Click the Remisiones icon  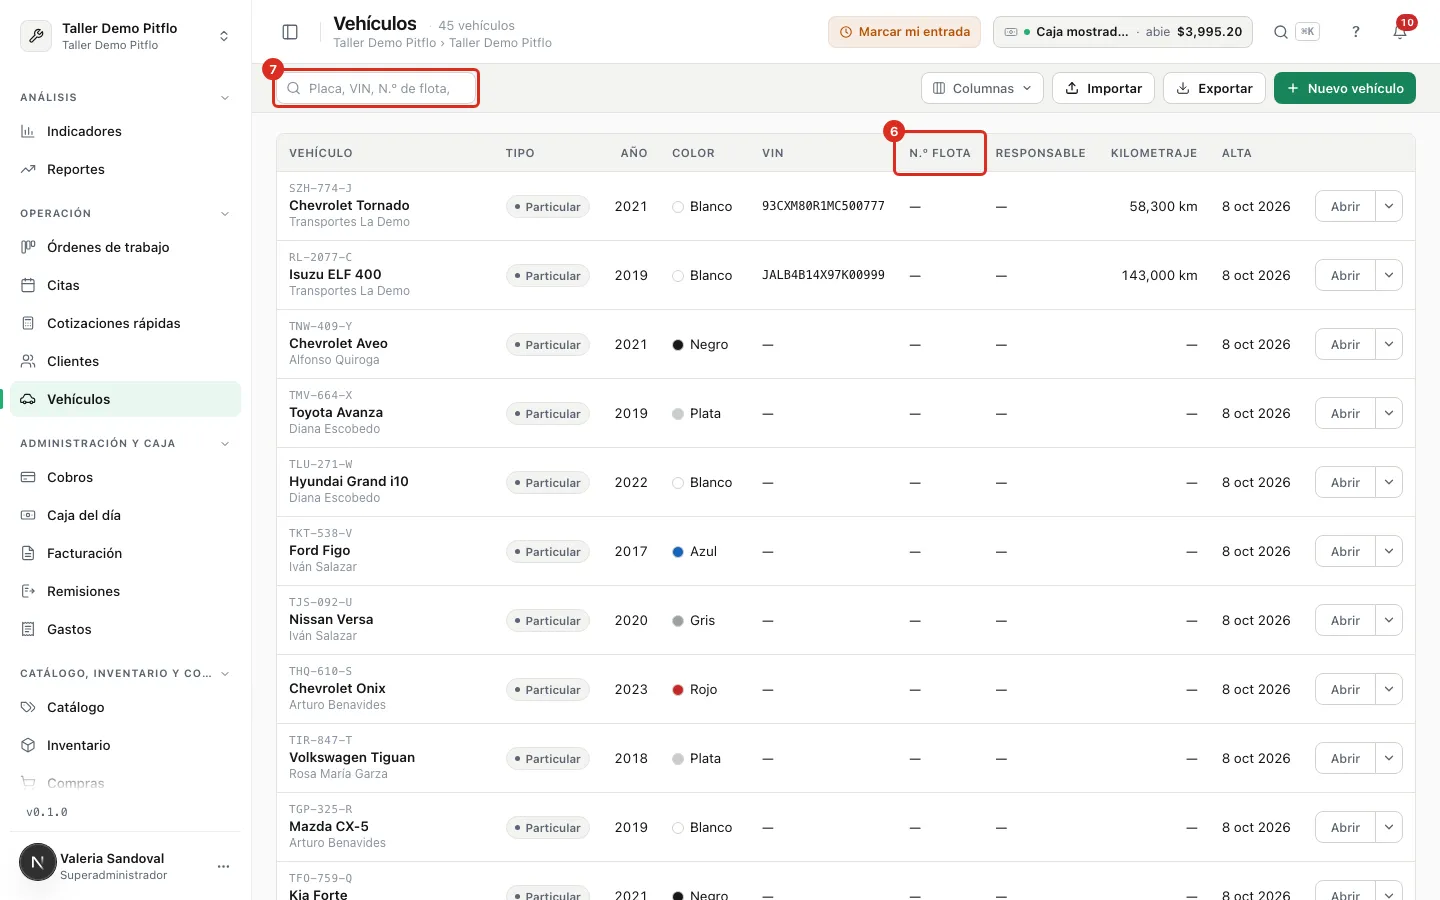click(28, 591)
